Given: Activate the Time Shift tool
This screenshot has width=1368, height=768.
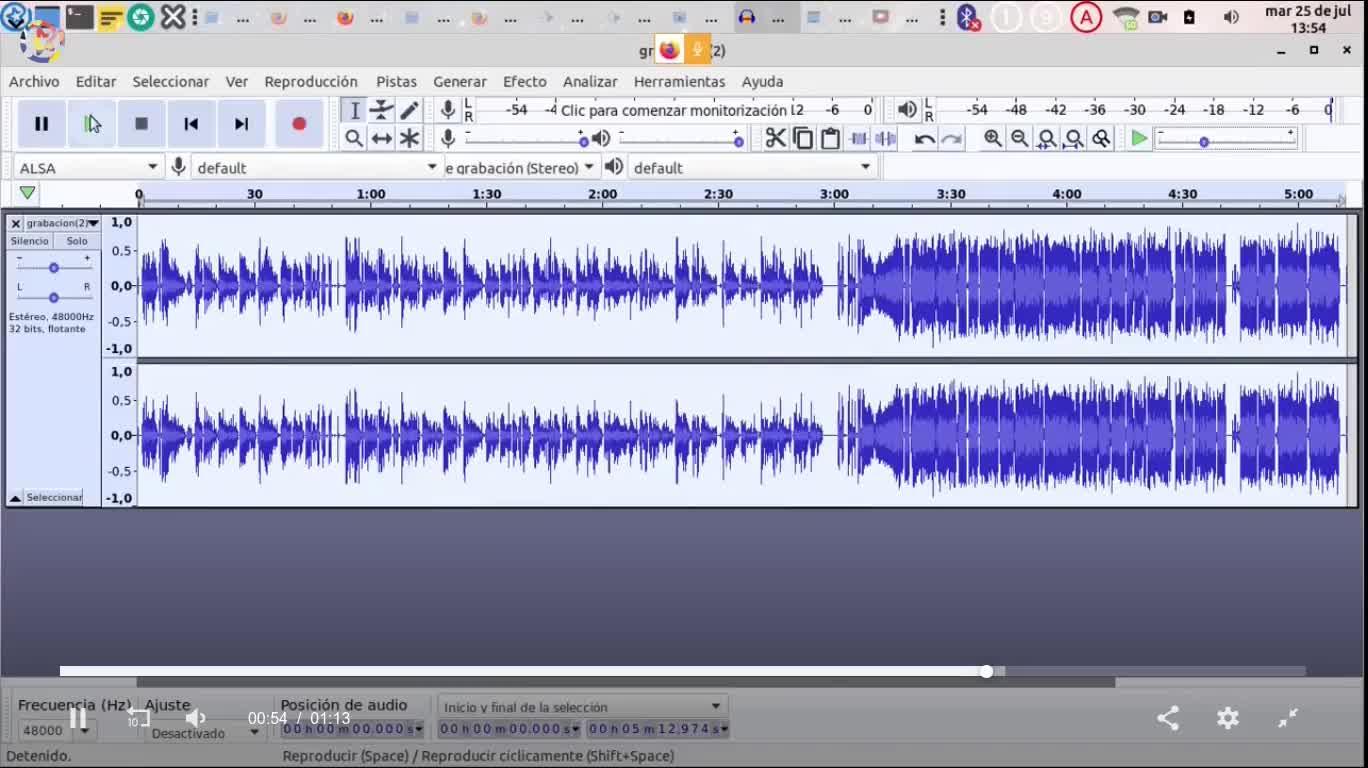Looking at the screenshot, I should coord(381,139).
